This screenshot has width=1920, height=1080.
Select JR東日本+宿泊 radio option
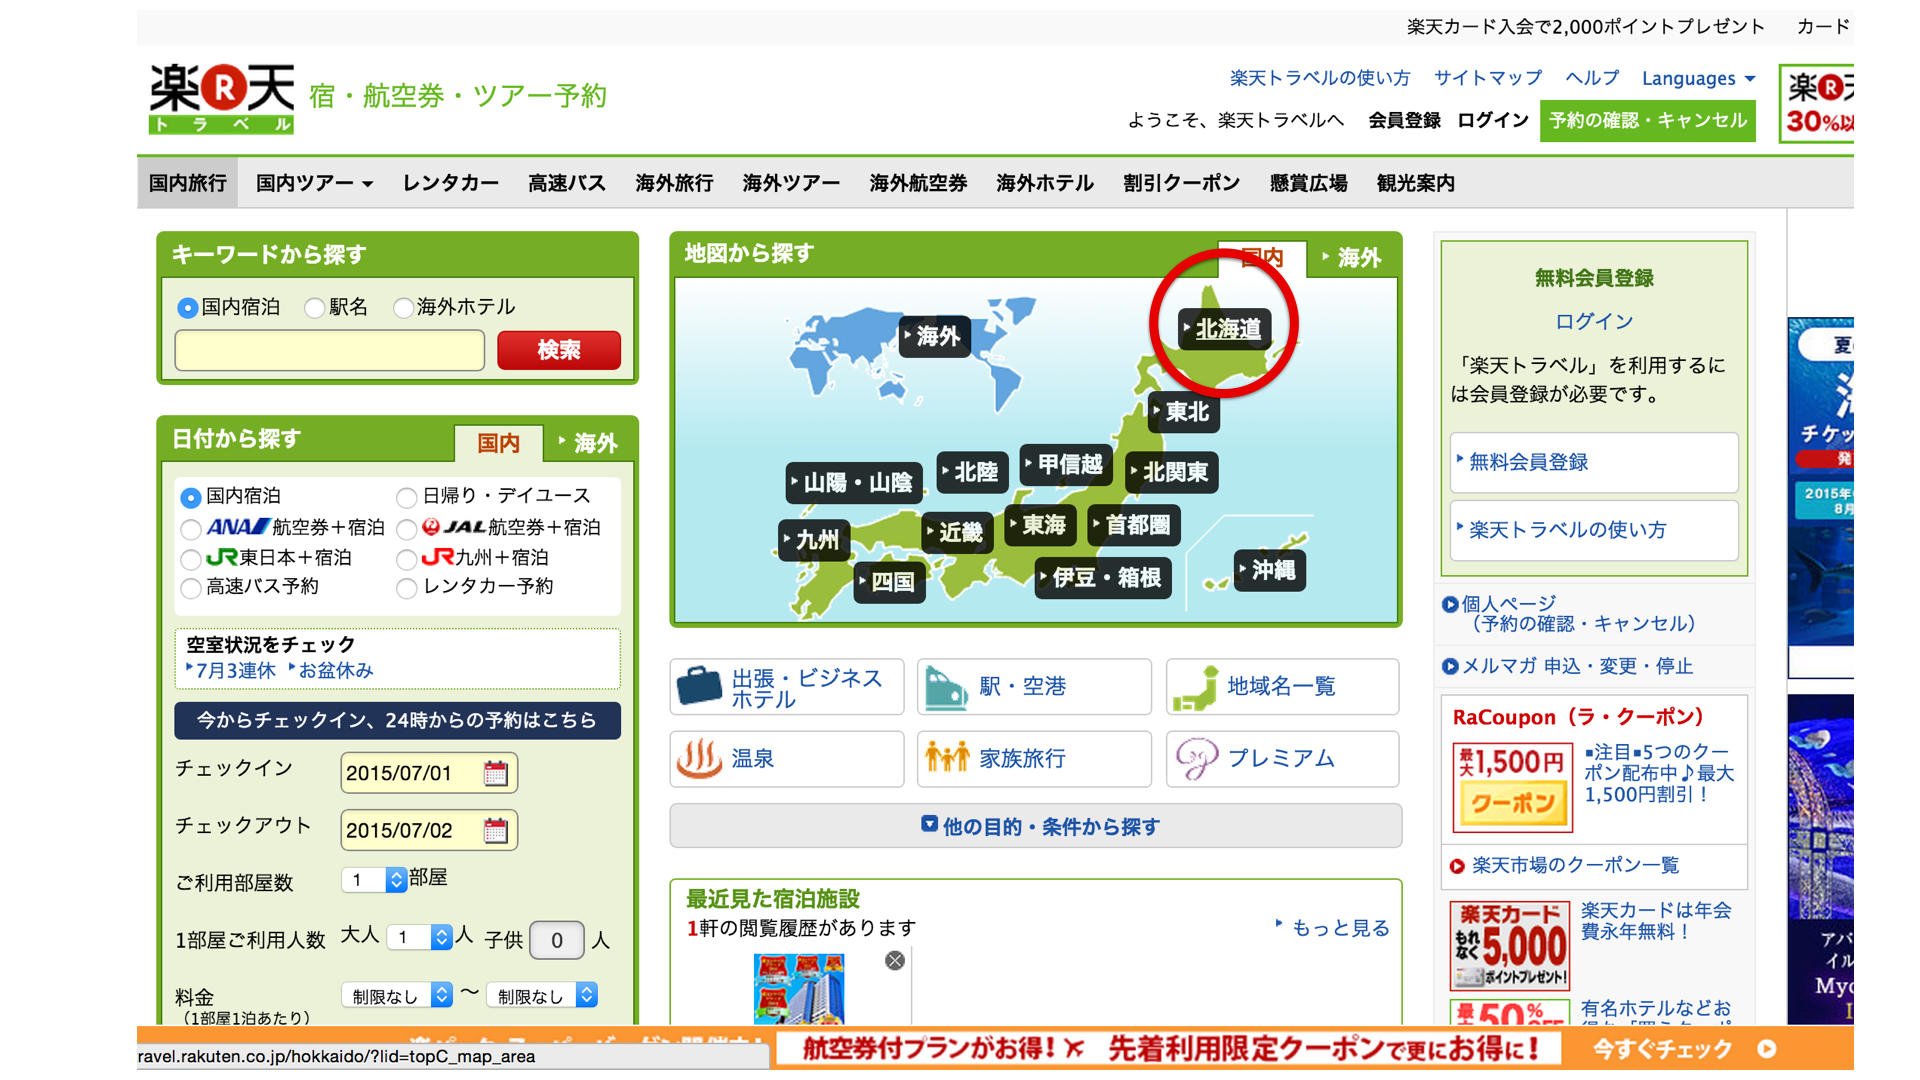tap(190, 558)
